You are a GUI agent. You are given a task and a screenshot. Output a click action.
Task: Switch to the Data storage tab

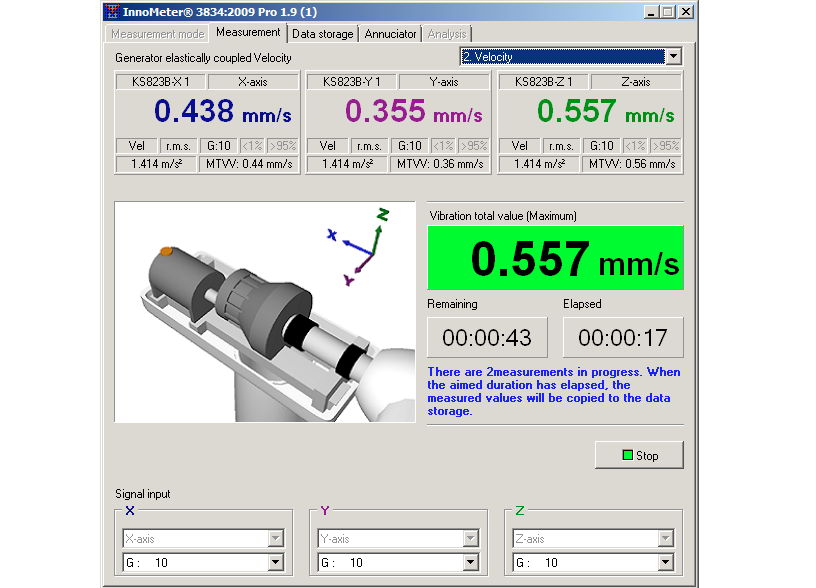click(323, 33)
